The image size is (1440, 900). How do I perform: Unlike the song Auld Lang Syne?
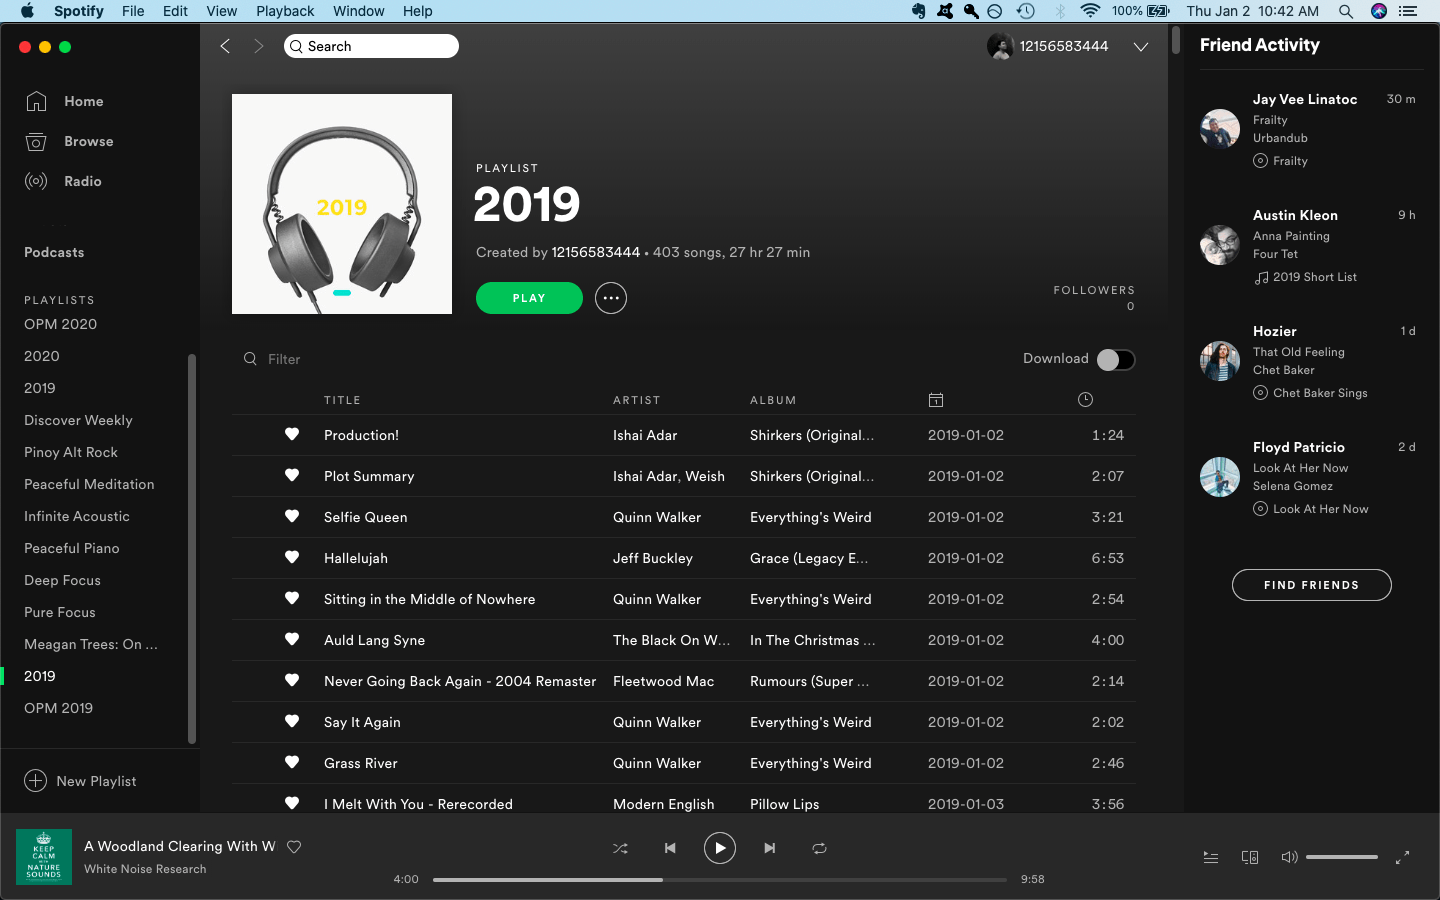coord(292,639)
